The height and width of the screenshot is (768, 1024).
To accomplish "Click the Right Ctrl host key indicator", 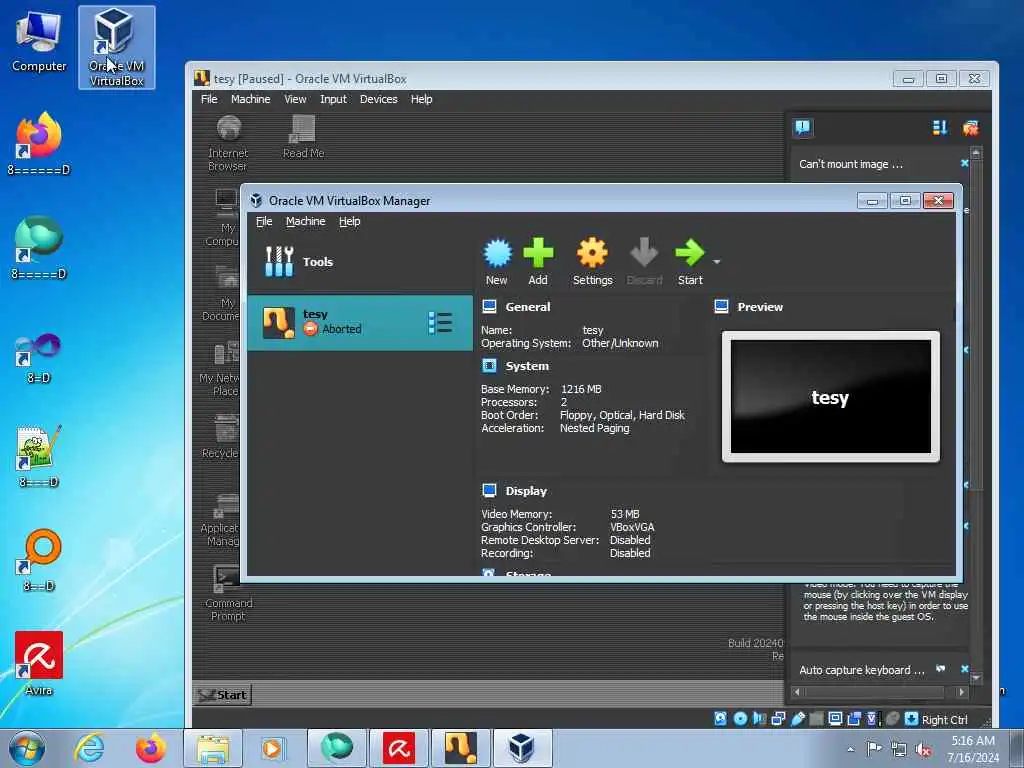I will click(944, 720).
